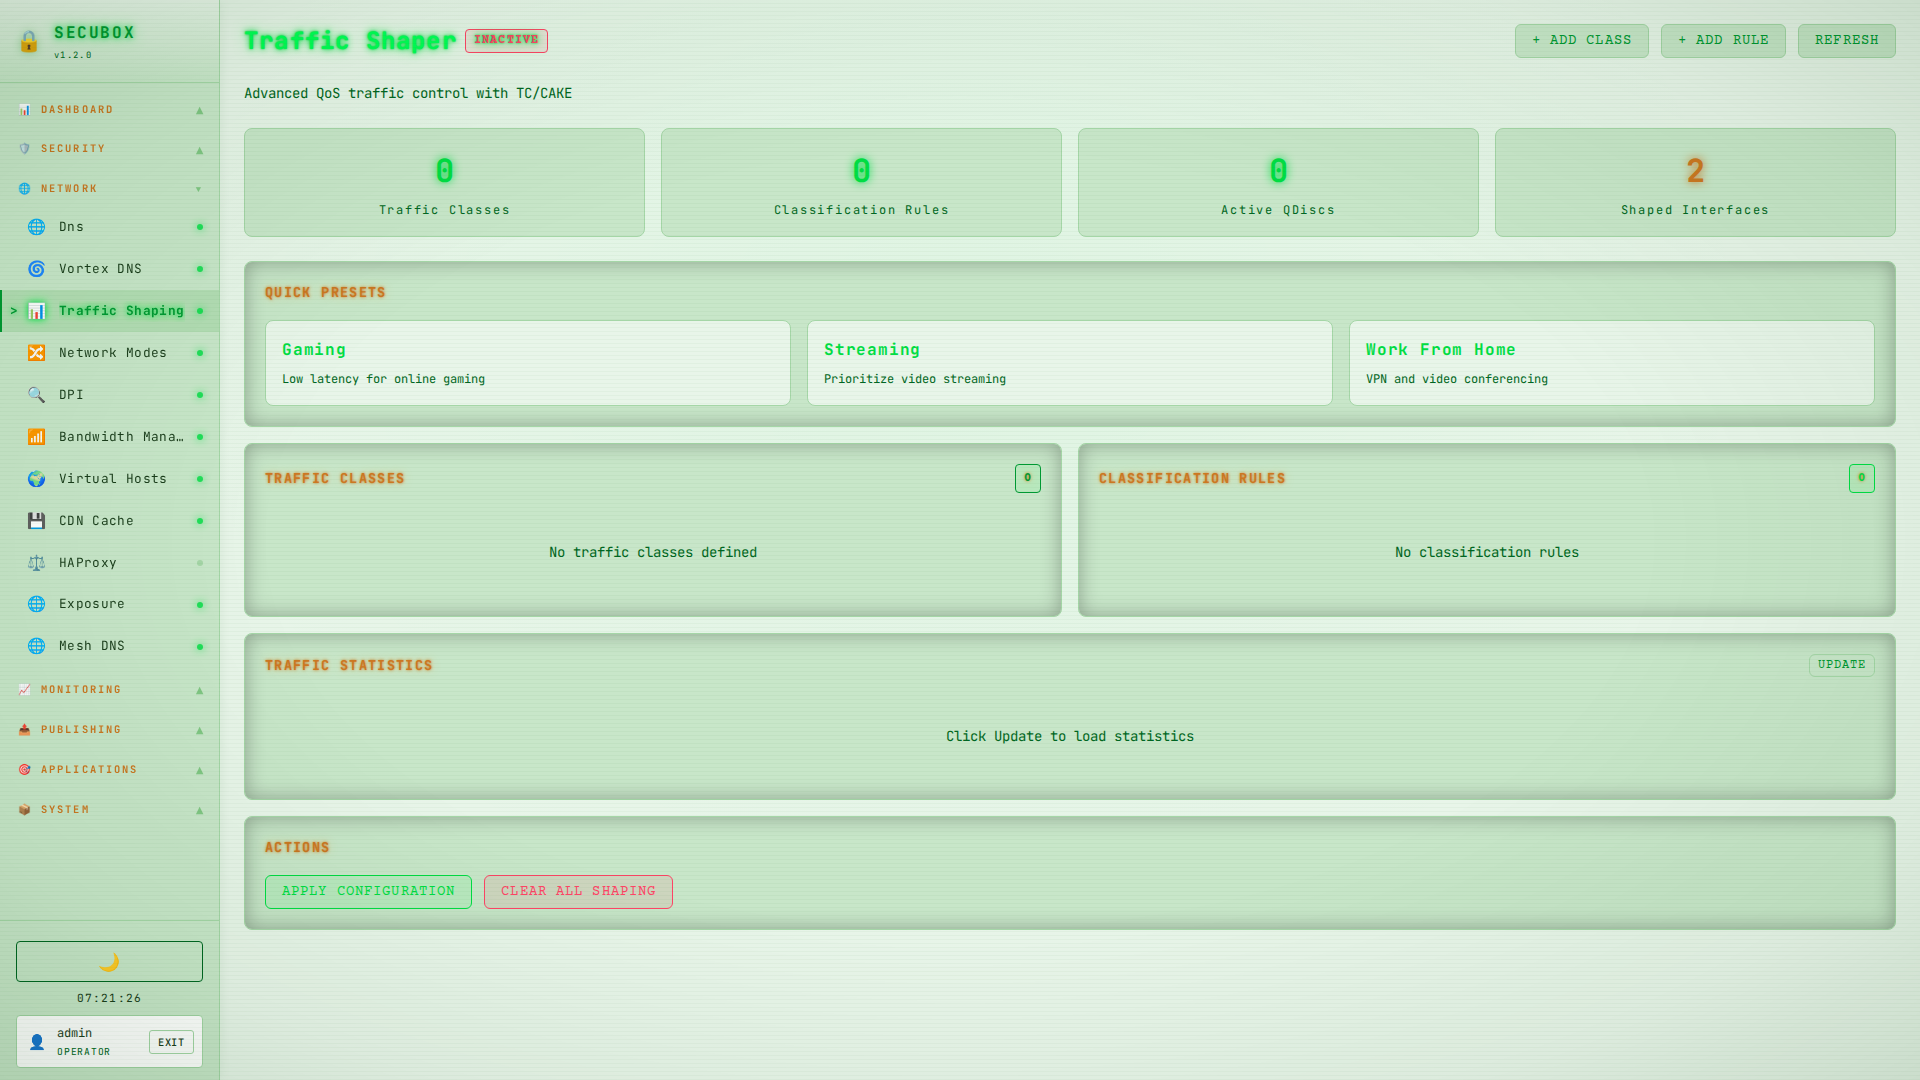Click the SecuBox padlock logo
Viewport: 1920px width, 1080px height.
tap(29, 42)
